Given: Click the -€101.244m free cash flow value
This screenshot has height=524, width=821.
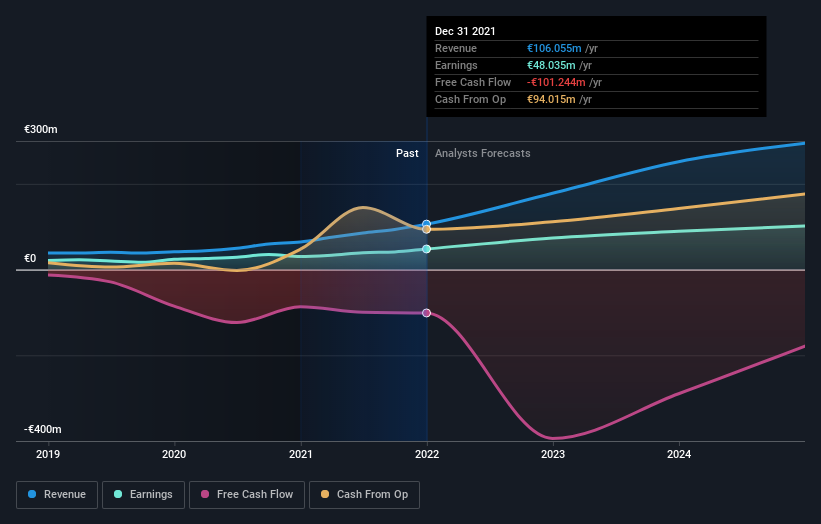Looking at the screenshot, I should point(556,82).
